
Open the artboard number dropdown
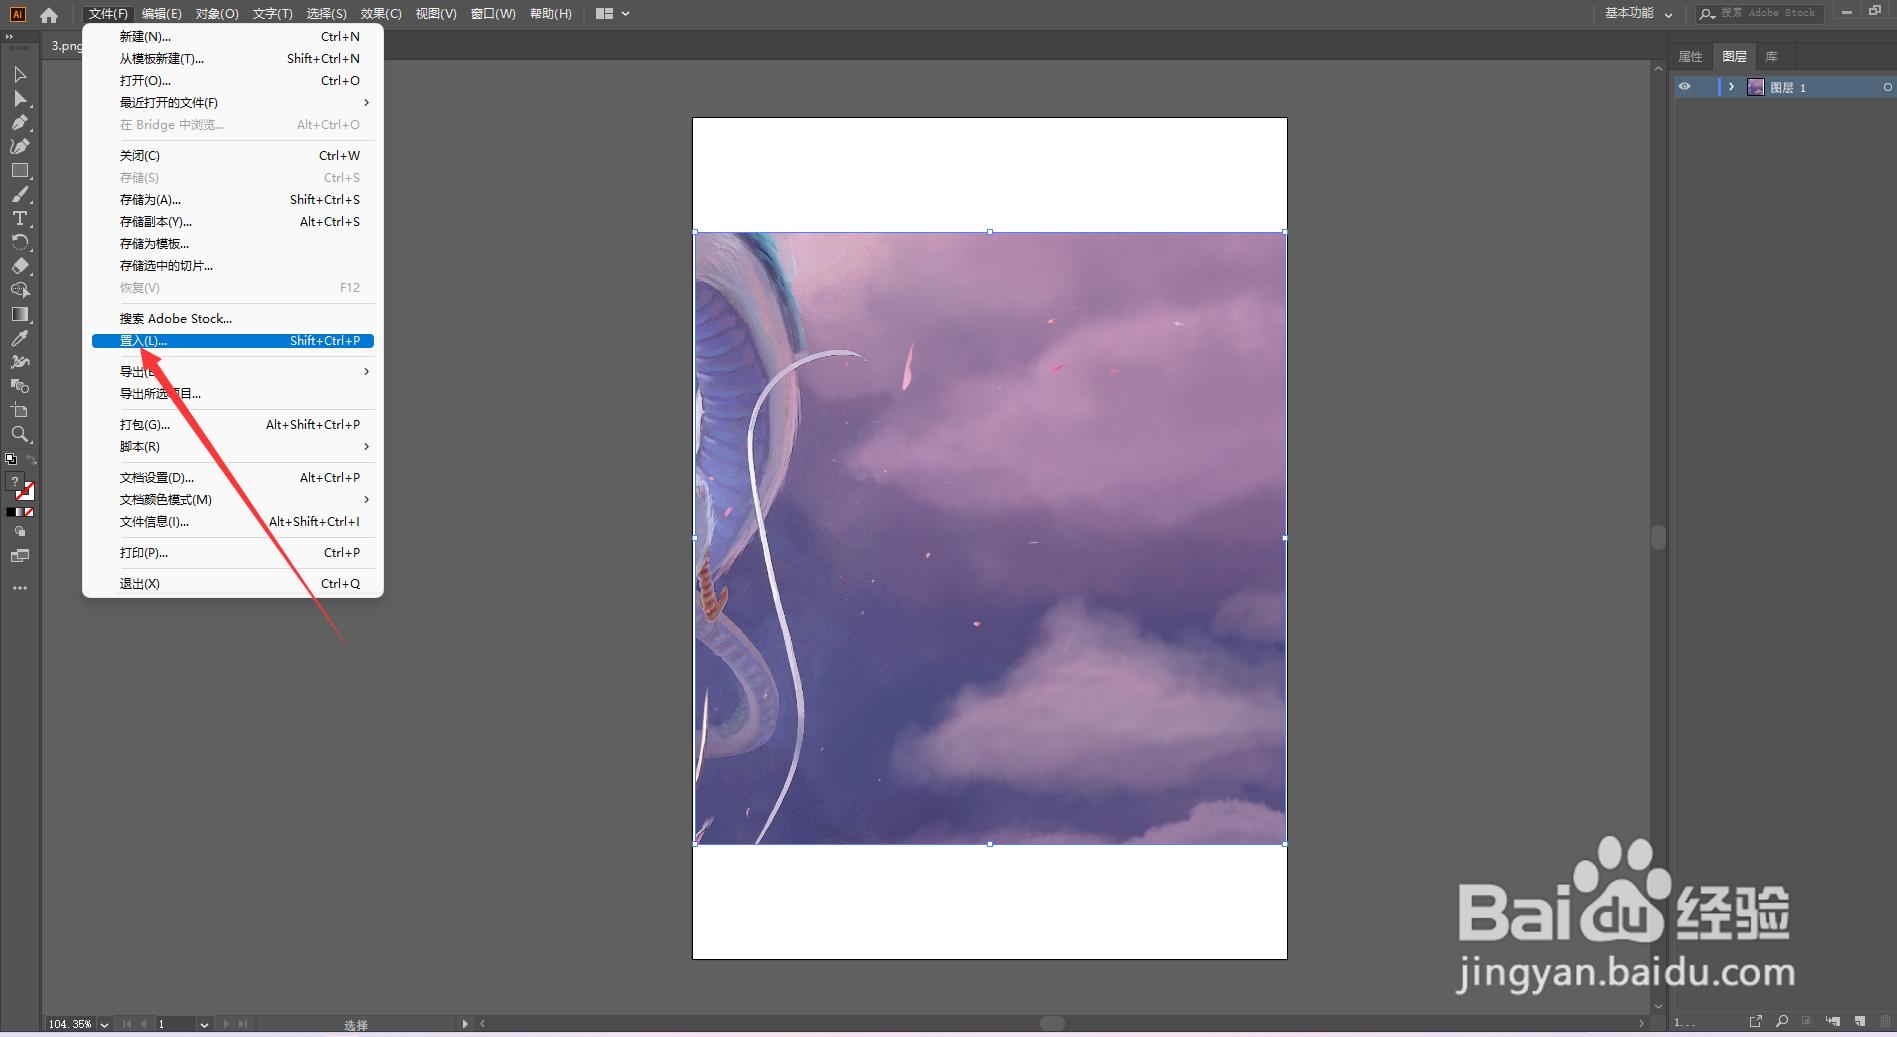204,1025
